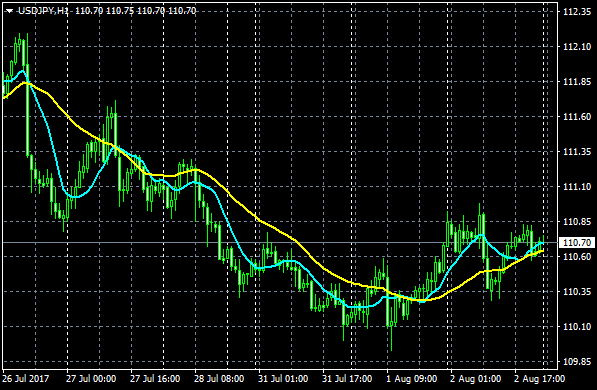Click the 28 Jul 08:00 time label
This screenshot has width=597, height=390.
pyautogui.click(x=219, y=379)
